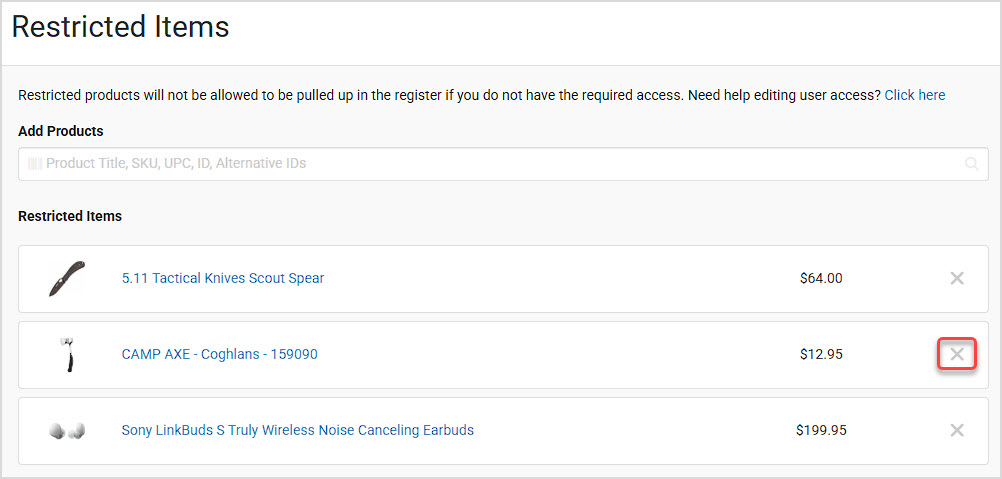Image resolution: width=1002 pixels, height=479 pixels.
Task: Select the $64.00 price of the knife
Action: 821,278
